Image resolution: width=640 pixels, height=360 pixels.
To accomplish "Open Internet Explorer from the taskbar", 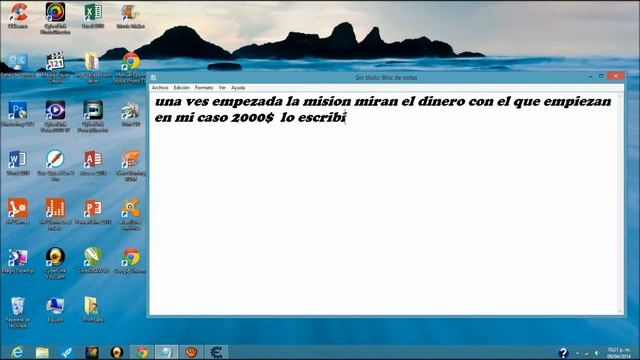I will (x=17, y=352).
